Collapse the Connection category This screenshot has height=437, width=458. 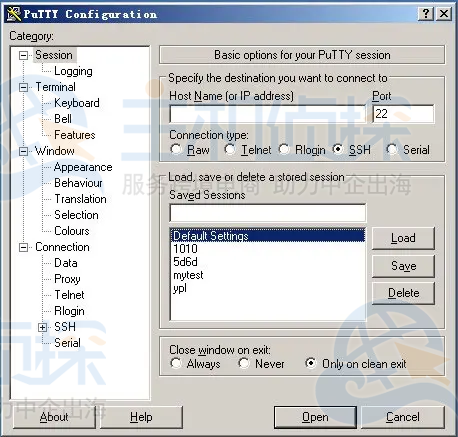pos(23,247)
